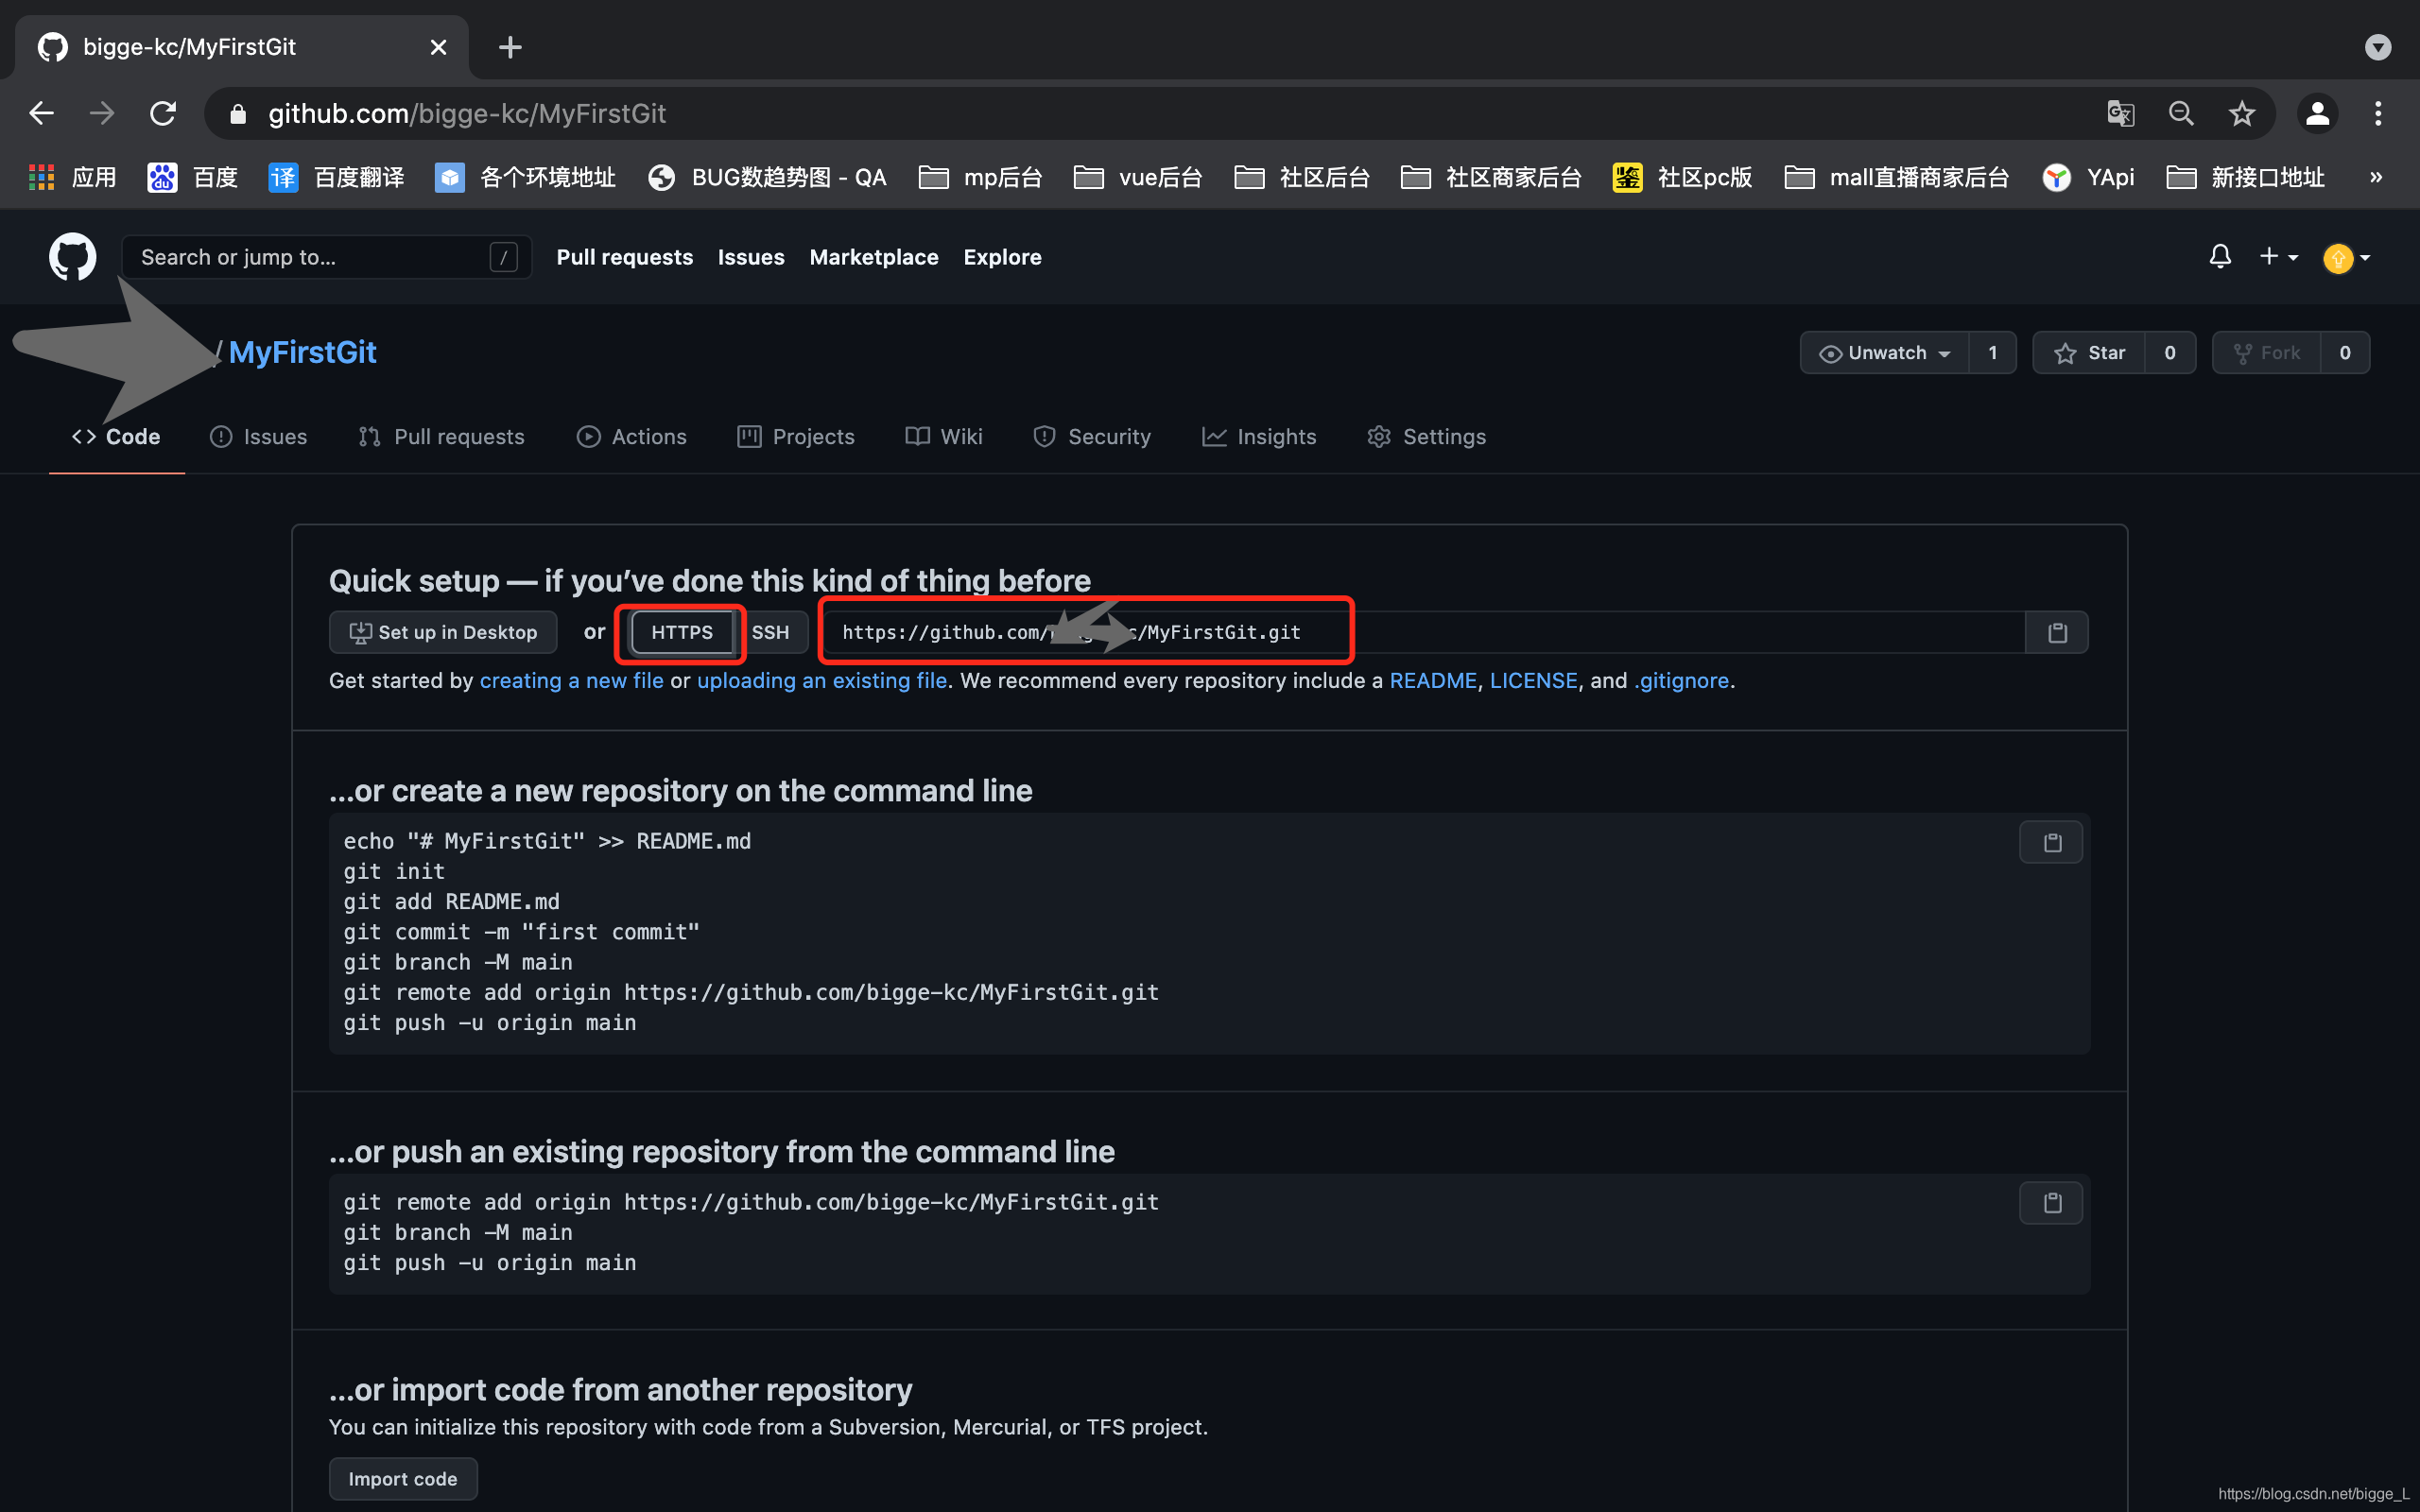The height and width of the screenshot is (1512, 2420).
Task: Switch to the repository Issues tab
Action: tap(258, 437)
